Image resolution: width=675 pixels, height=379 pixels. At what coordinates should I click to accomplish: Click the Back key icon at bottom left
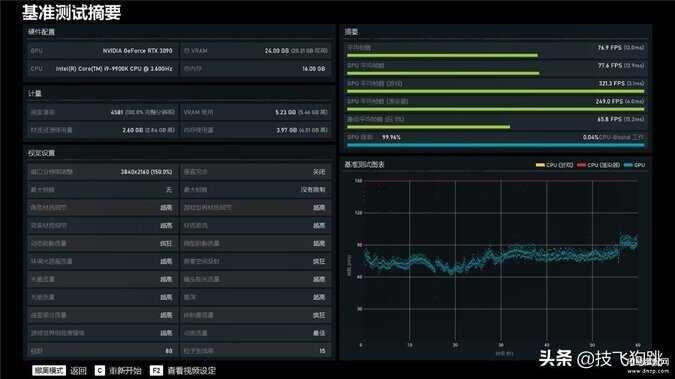(x=49, y=370)
